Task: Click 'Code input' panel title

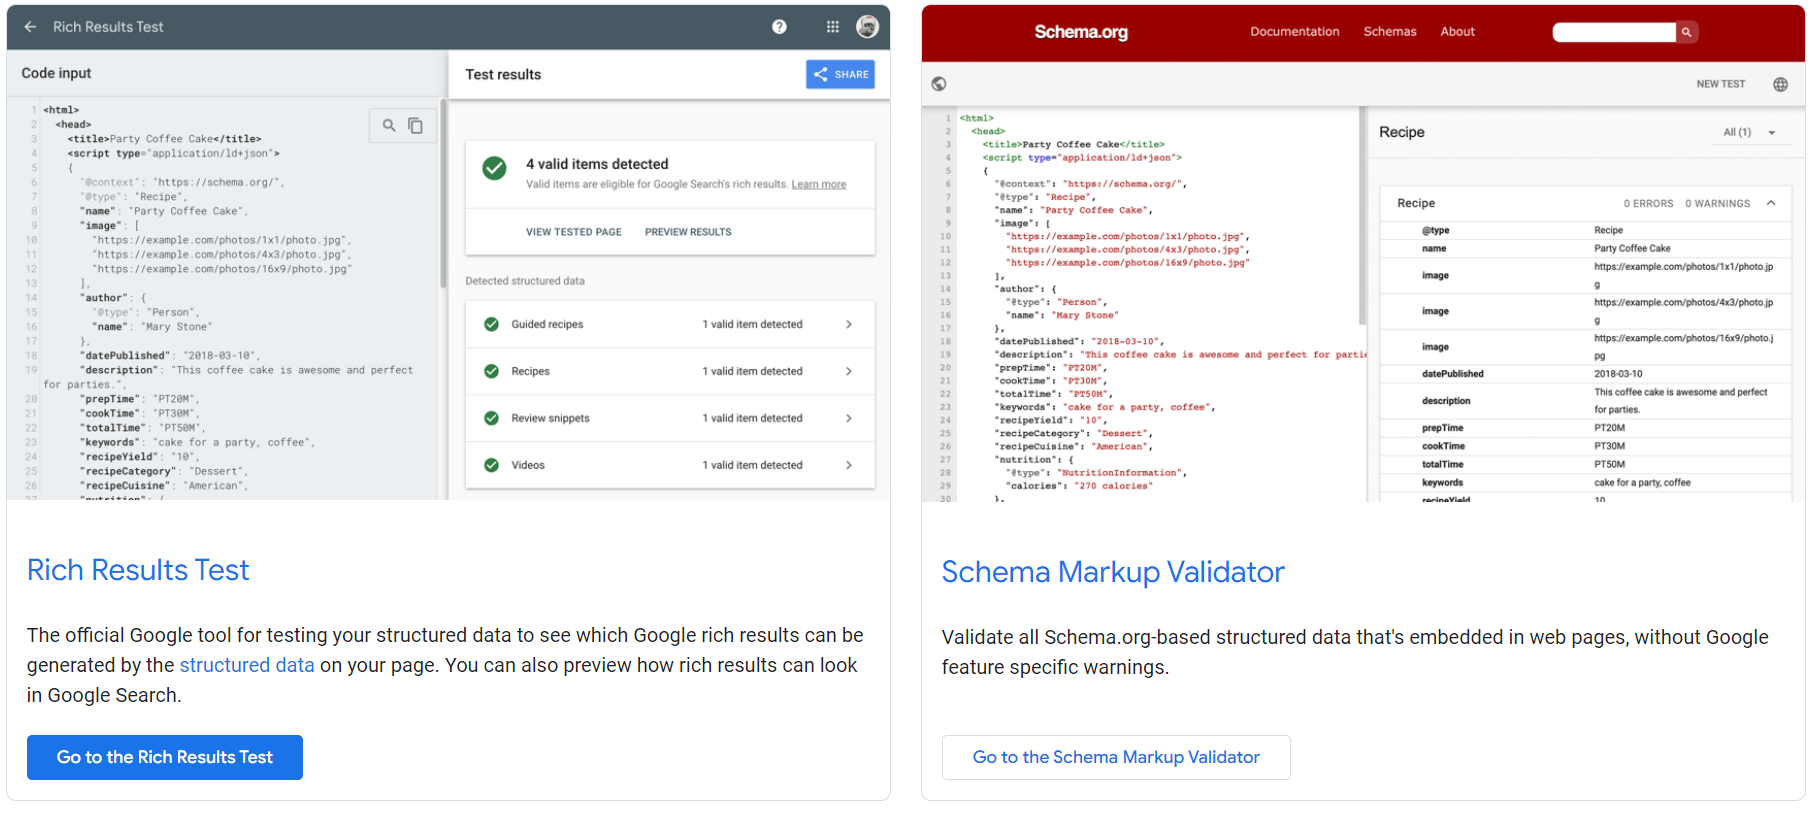Action: [x=56, y=73]
